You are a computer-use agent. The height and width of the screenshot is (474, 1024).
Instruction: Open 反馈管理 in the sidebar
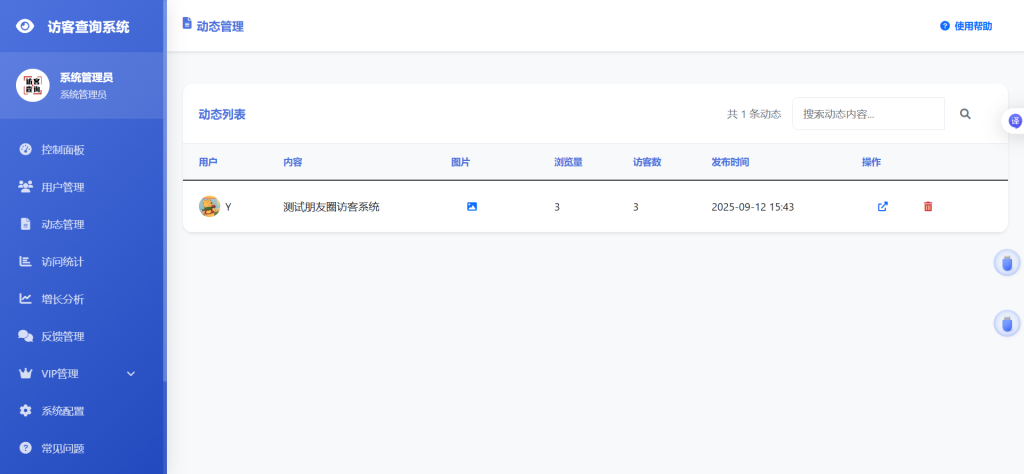point(63,336)
